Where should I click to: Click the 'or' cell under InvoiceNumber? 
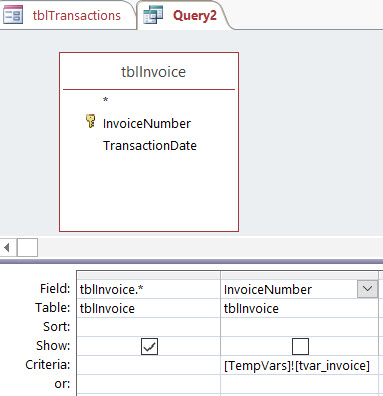click(x=299, y=384)
